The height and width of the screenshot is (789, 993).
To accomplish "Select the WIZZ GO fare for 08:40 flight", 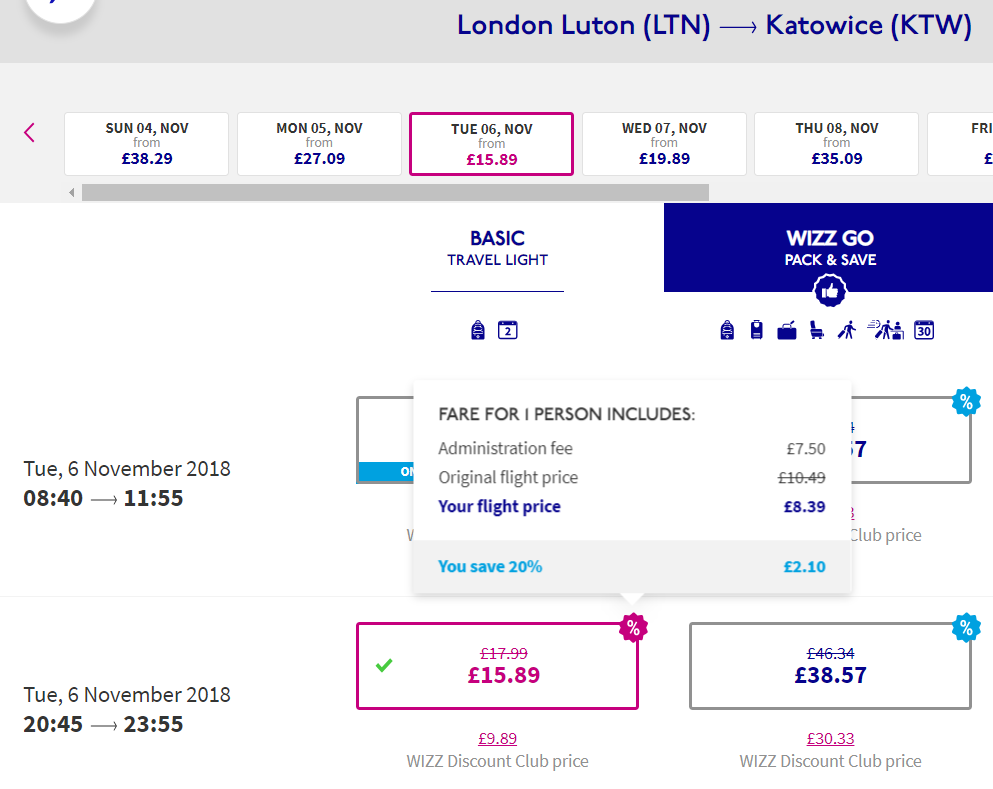I will tap(912, 440).
